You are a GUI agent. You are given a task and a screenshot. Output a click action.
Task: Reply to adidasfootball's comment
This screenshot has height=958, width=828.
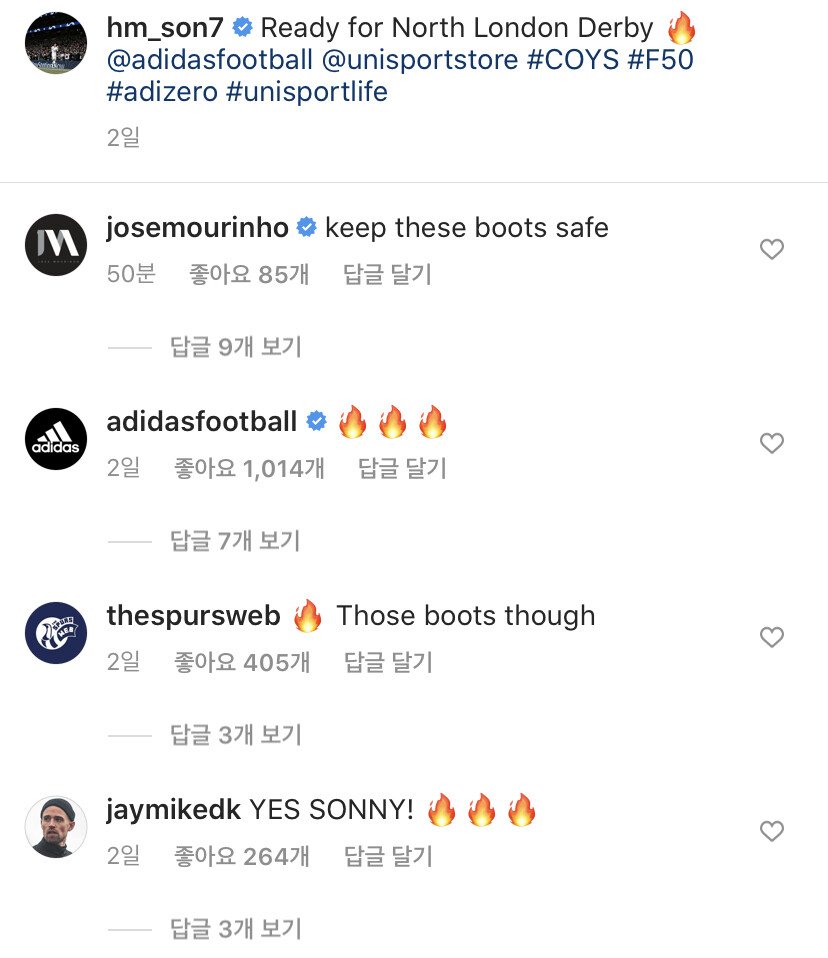pos(402,468)
